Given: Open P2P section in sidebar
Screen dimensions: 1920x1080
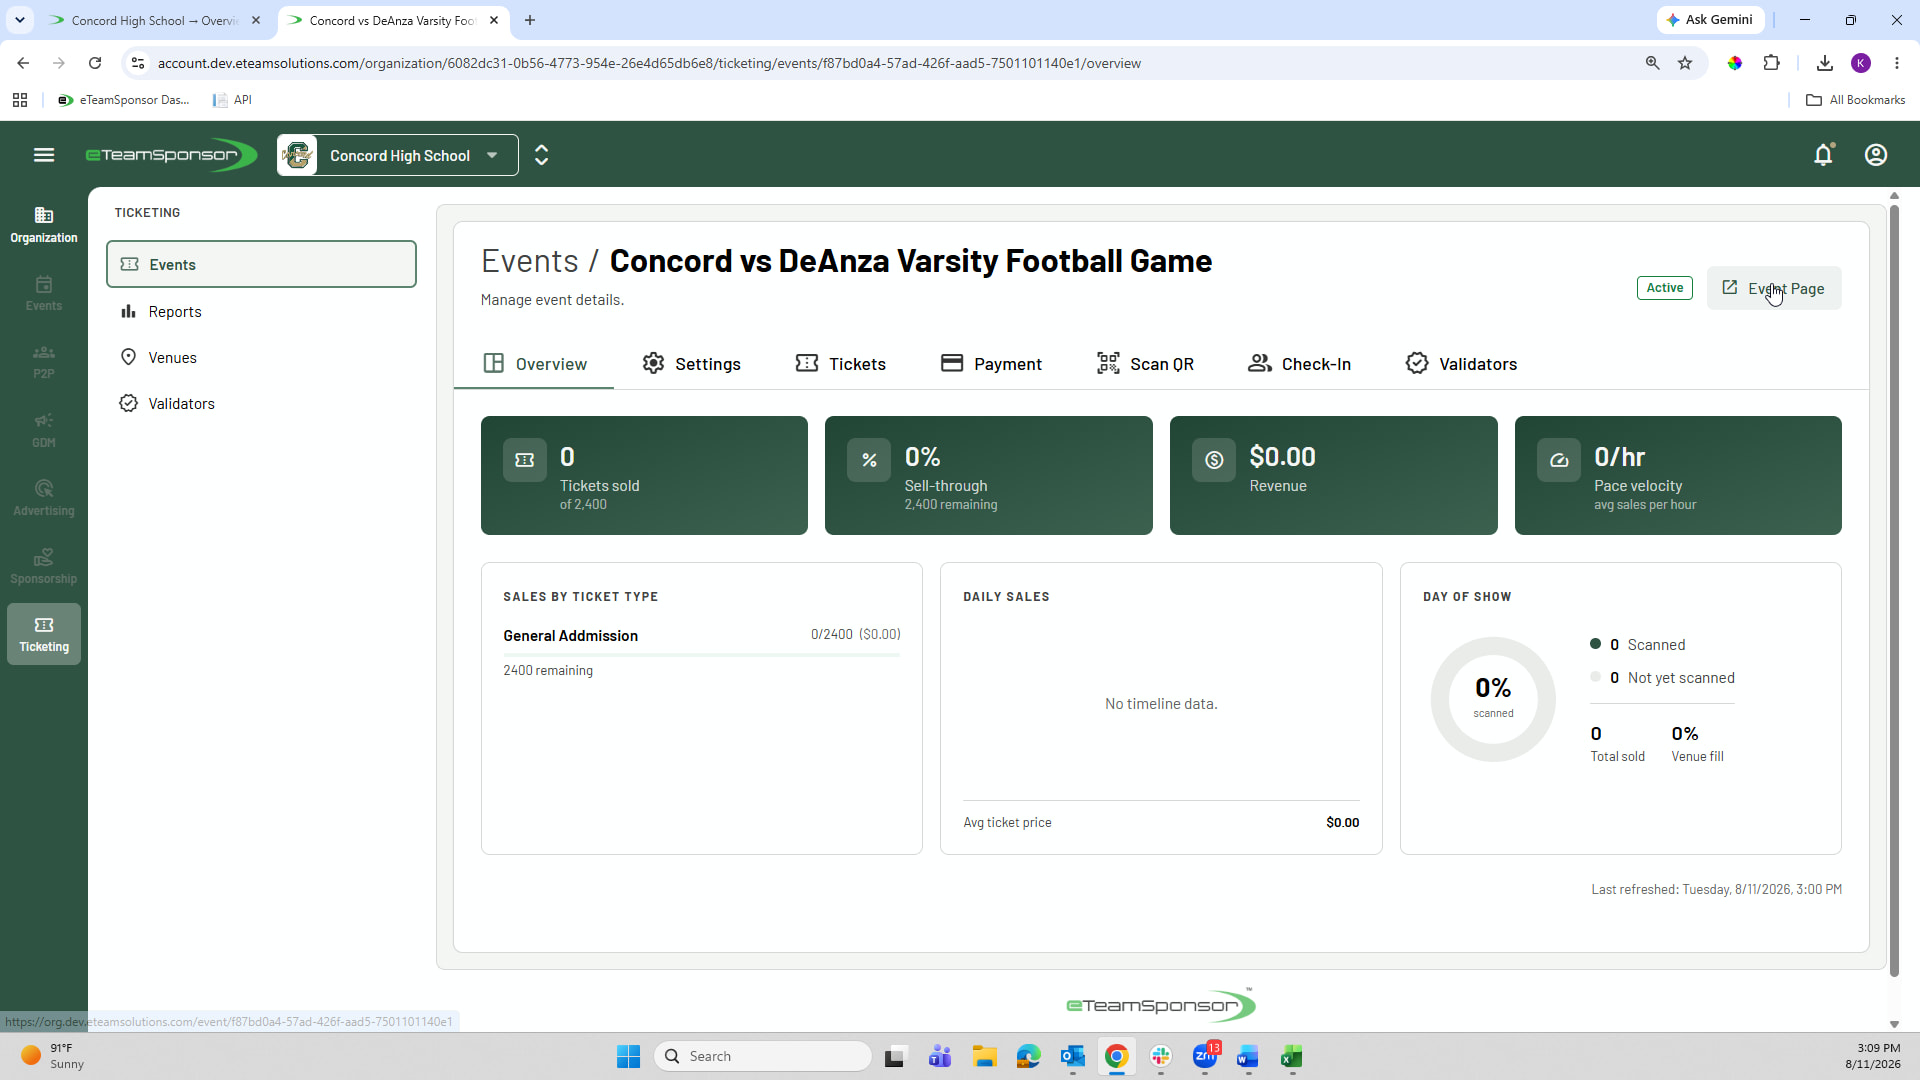Looking at the screenshot, I should click(x=44, y=362).
